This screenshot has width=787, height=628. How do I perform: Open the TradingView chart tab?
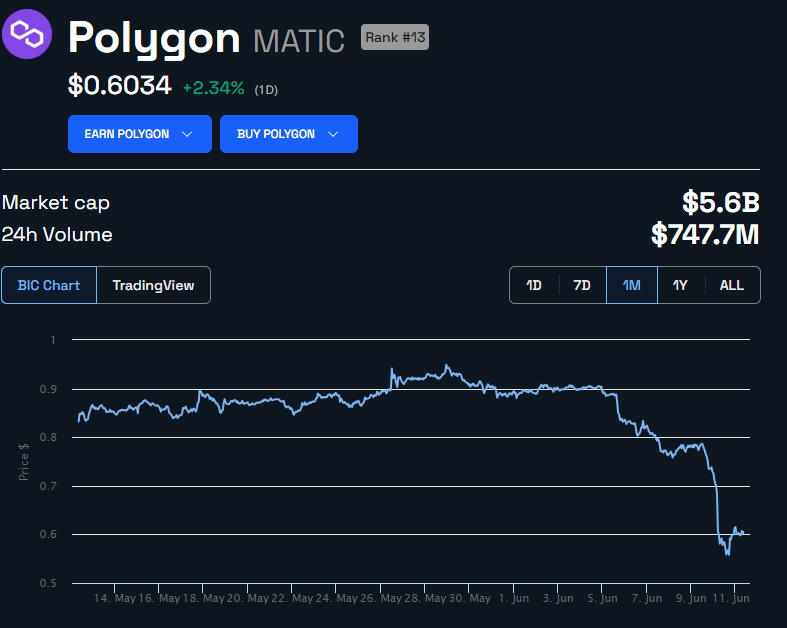pos(153,285)
